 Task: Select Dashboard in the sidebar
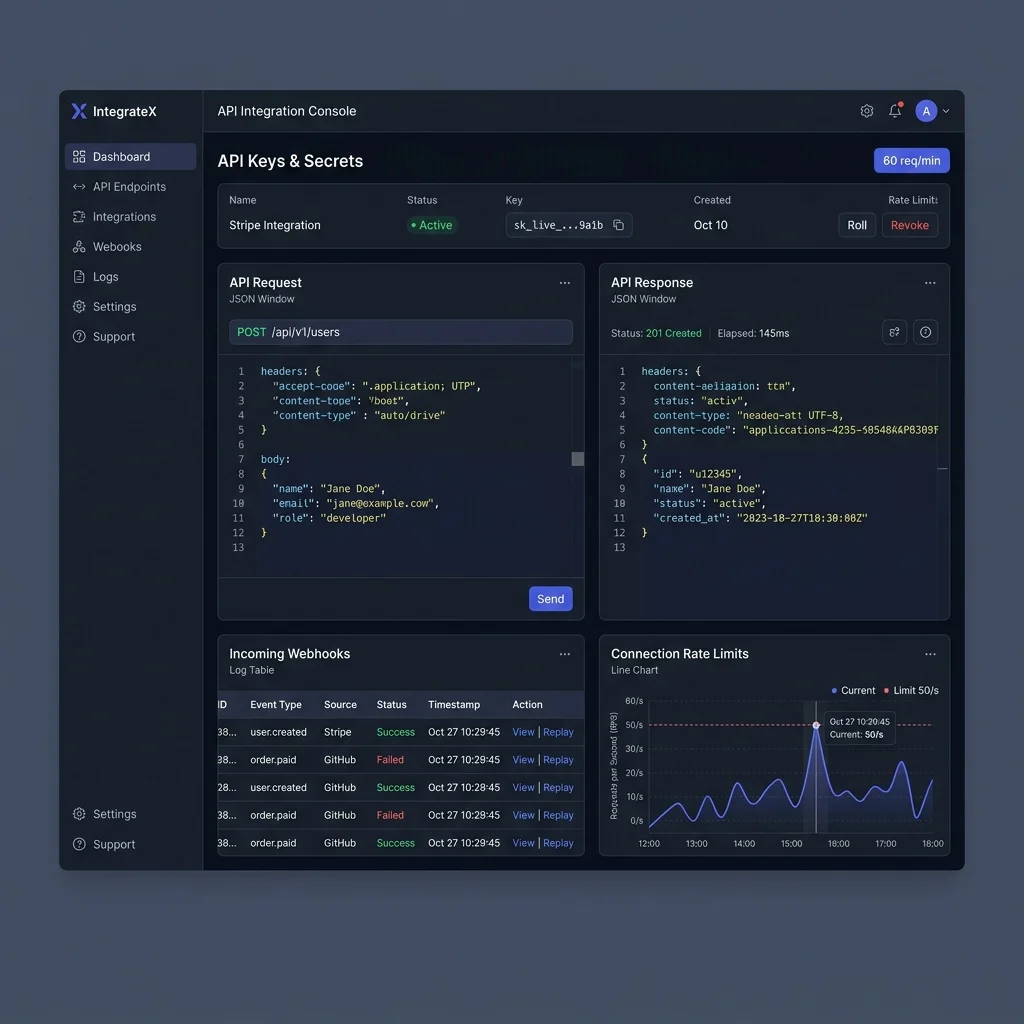[131, 157]
